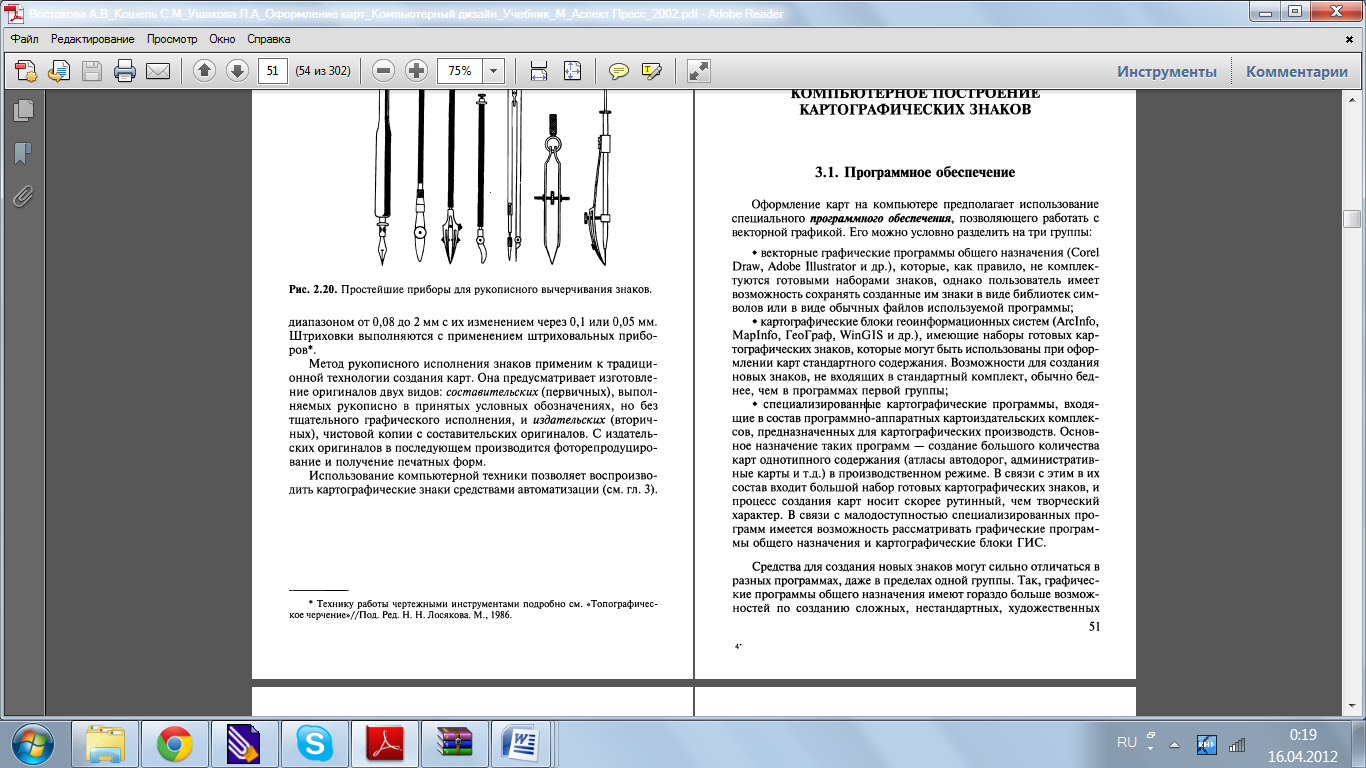Click the share file icon beside Create PDF

click(x=59, y=71)
